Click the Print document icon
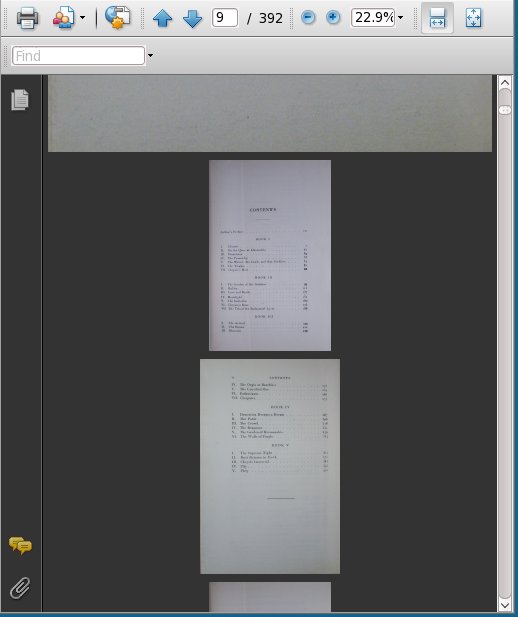The image size is (518, 617). point(27,18)
